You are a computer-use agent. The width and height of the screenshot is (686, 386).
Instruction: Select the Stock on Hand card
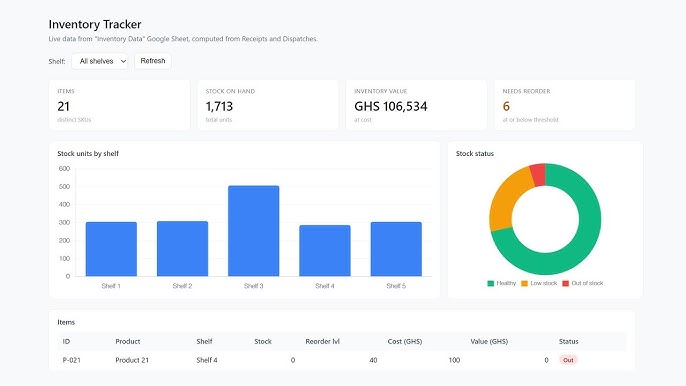(268, 105)
